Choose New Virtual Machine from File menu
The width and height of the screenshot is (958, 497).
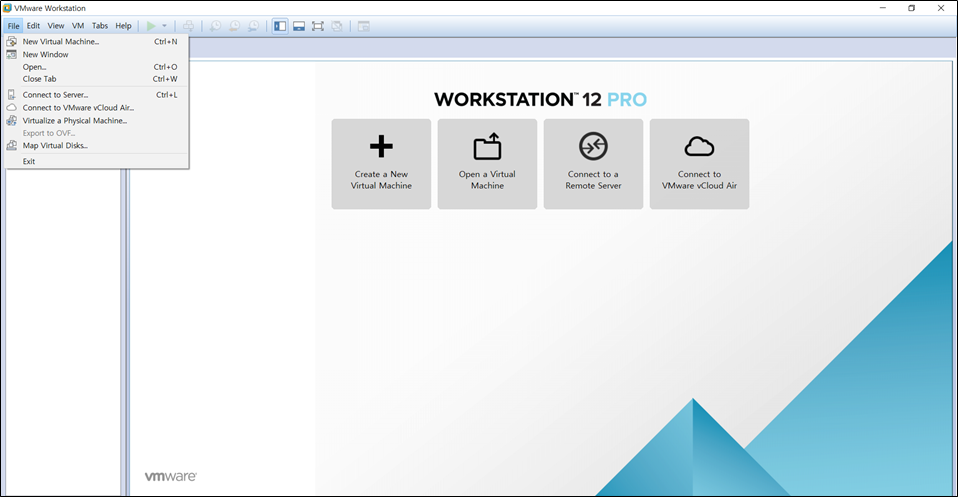(97, 42)
